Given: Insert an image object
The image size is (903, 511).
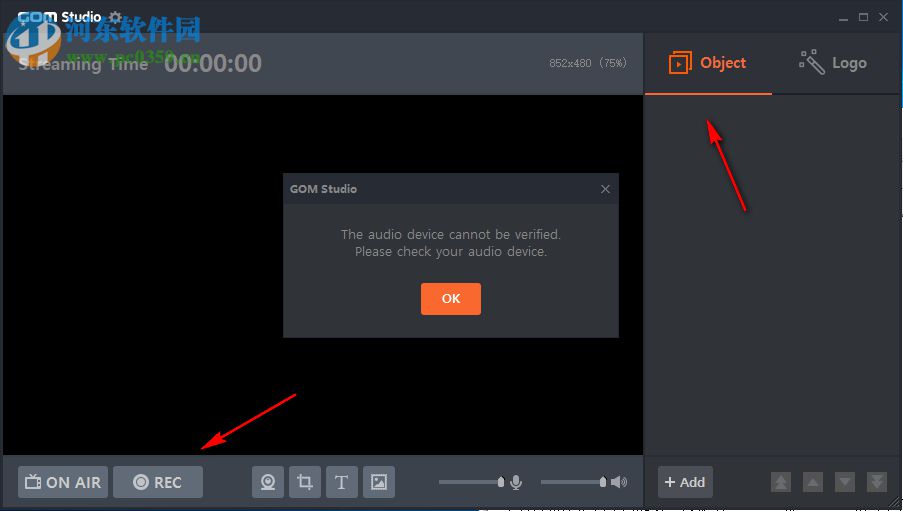Looking at the screenshot, I should (378, 482).
